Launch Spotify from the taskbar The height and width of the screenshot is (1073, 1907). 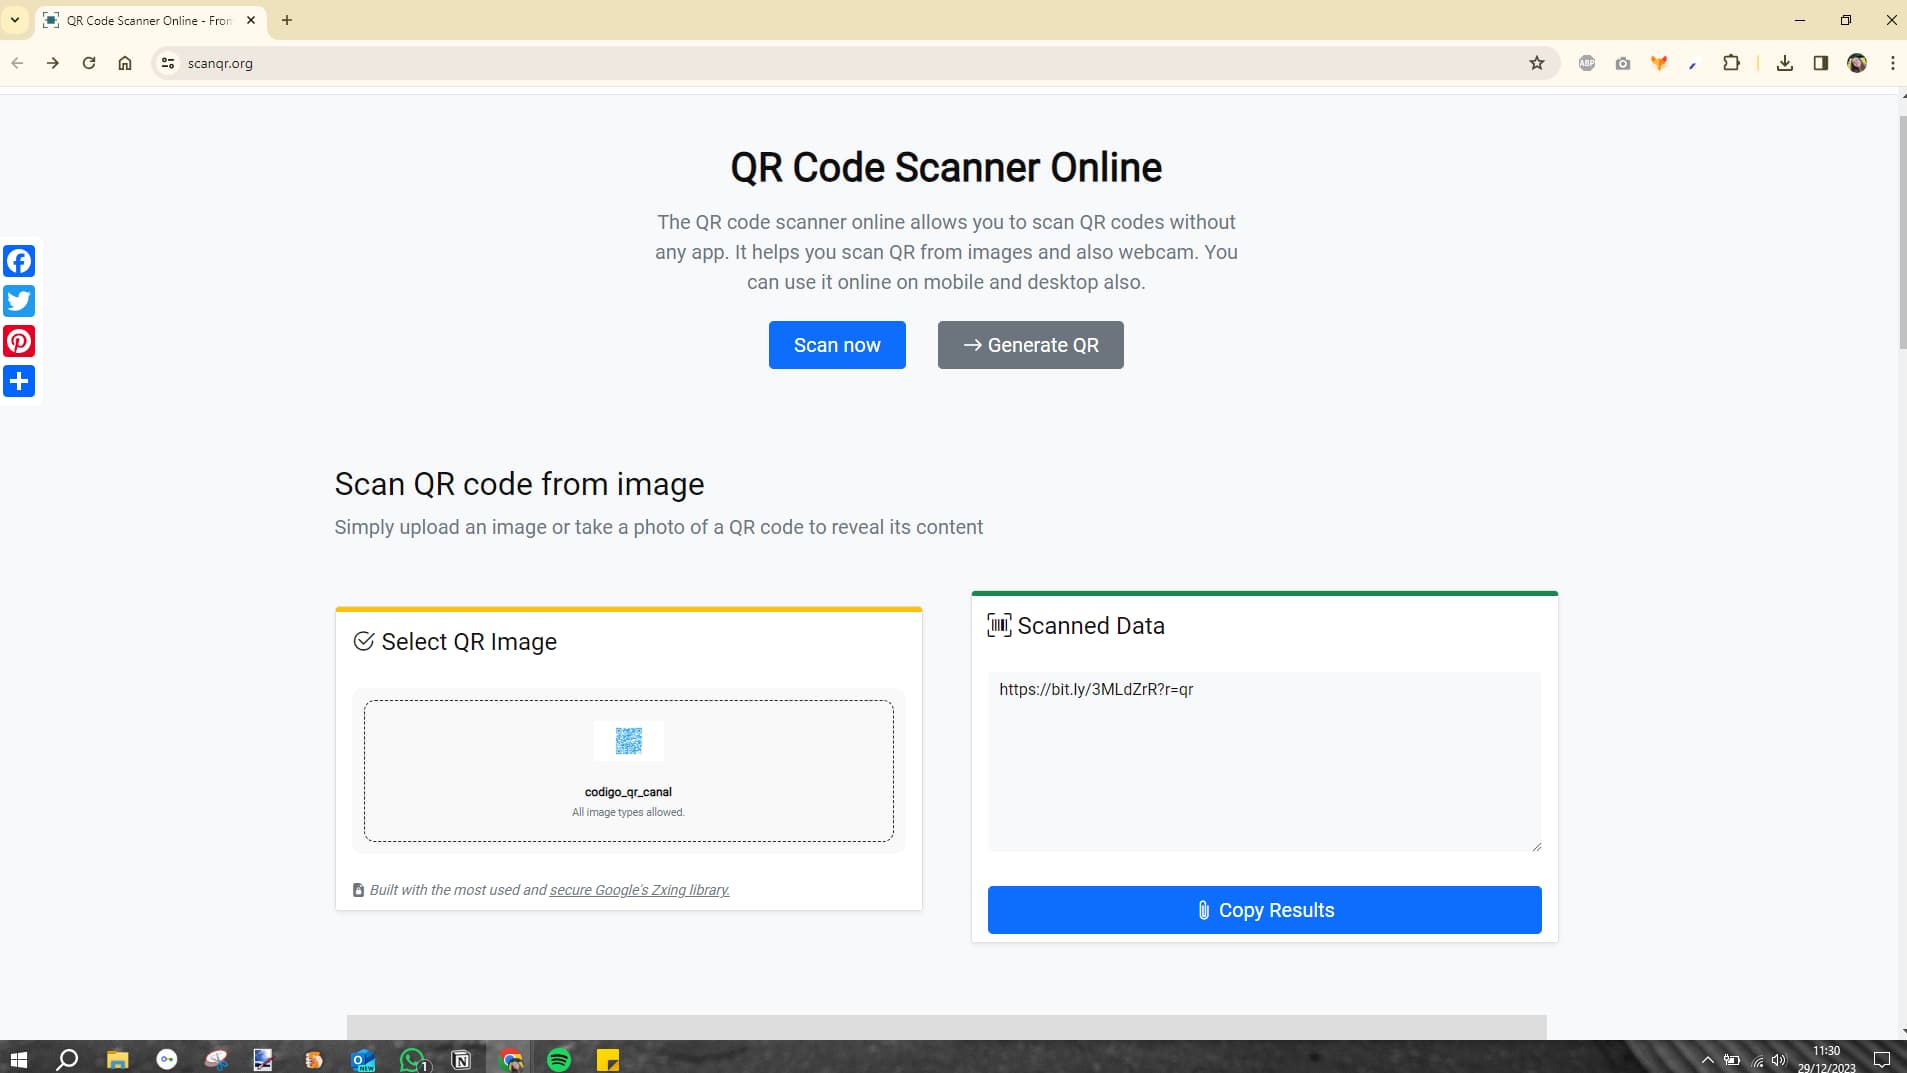click(560, 1059)
